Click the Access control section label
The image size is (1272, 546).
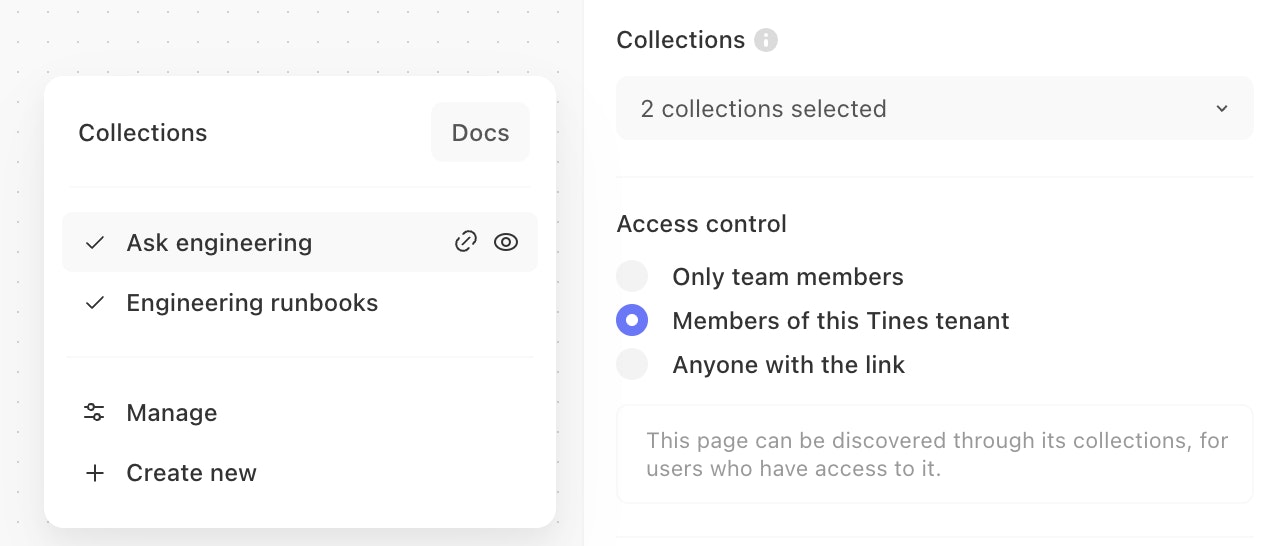[701, 224]
